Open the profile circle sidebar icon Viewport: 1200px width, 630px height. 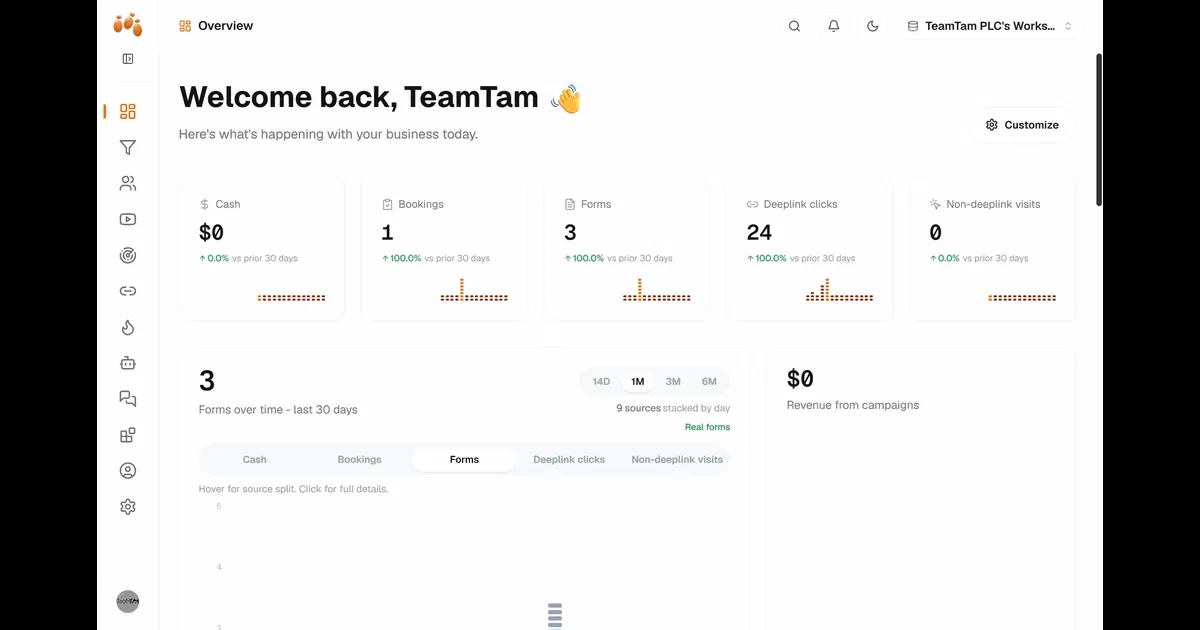pyautogui.click(x=128, y=471)
